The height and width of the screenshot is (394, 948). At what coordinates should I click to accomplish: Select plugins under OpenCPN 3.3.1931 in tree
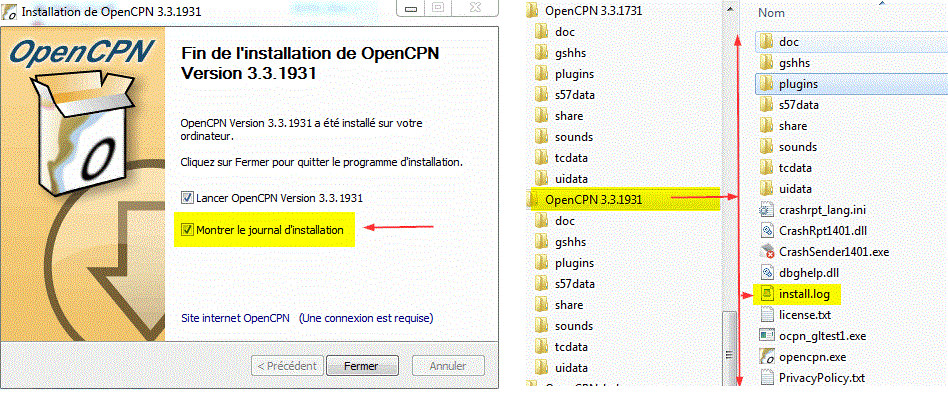(x=574, y=263)
